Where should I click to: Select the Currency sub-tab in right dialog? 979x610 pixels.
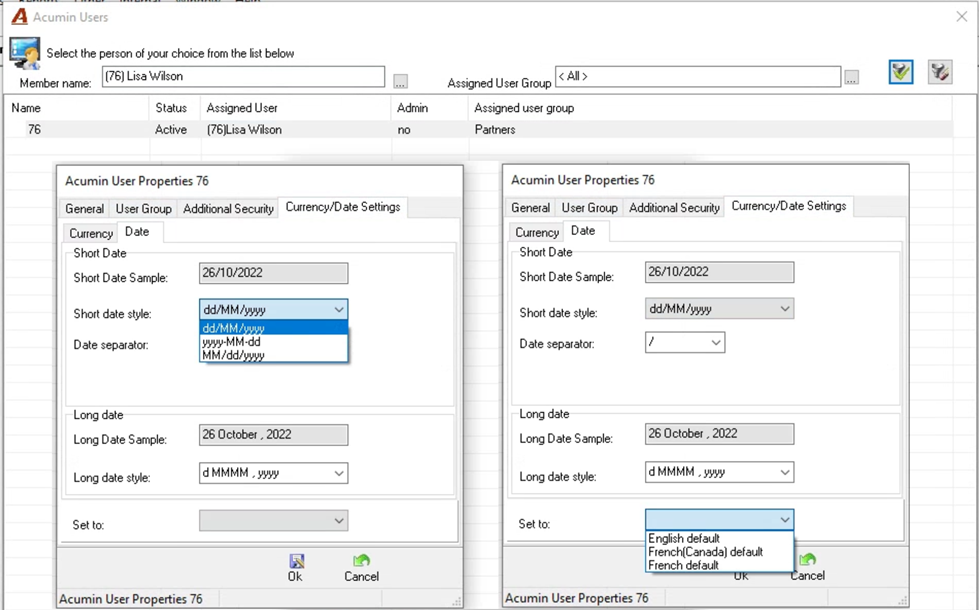coord(537,232)
